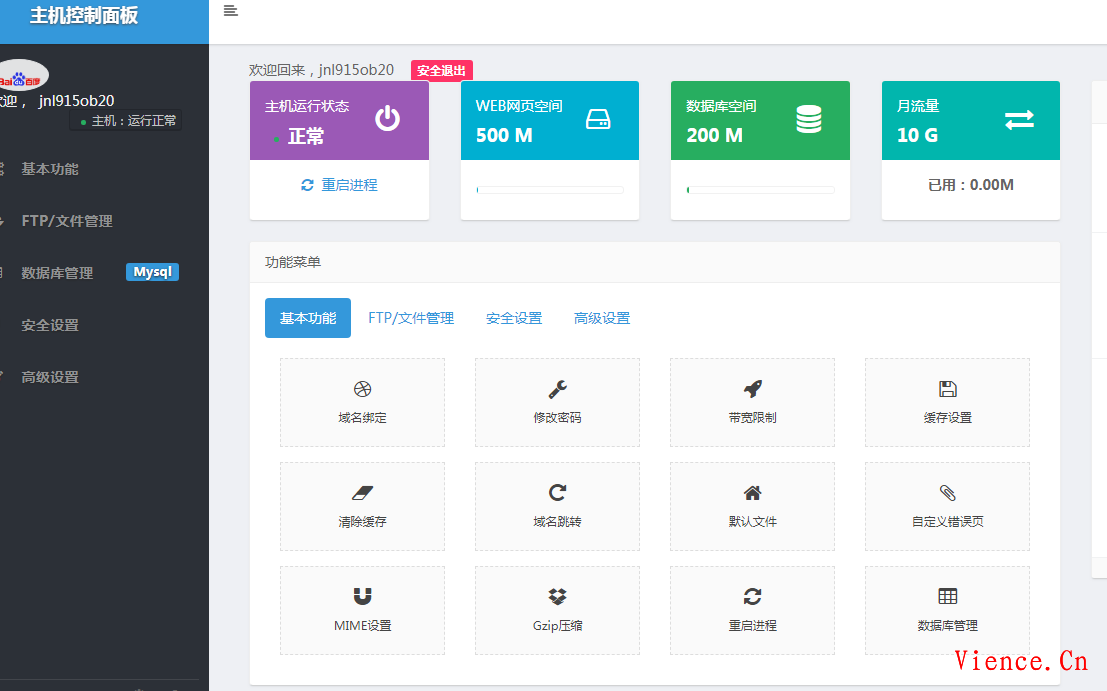Click the 数据库管理 table icon
This screenshot has height=691, width=1107.
click(947, 597)
